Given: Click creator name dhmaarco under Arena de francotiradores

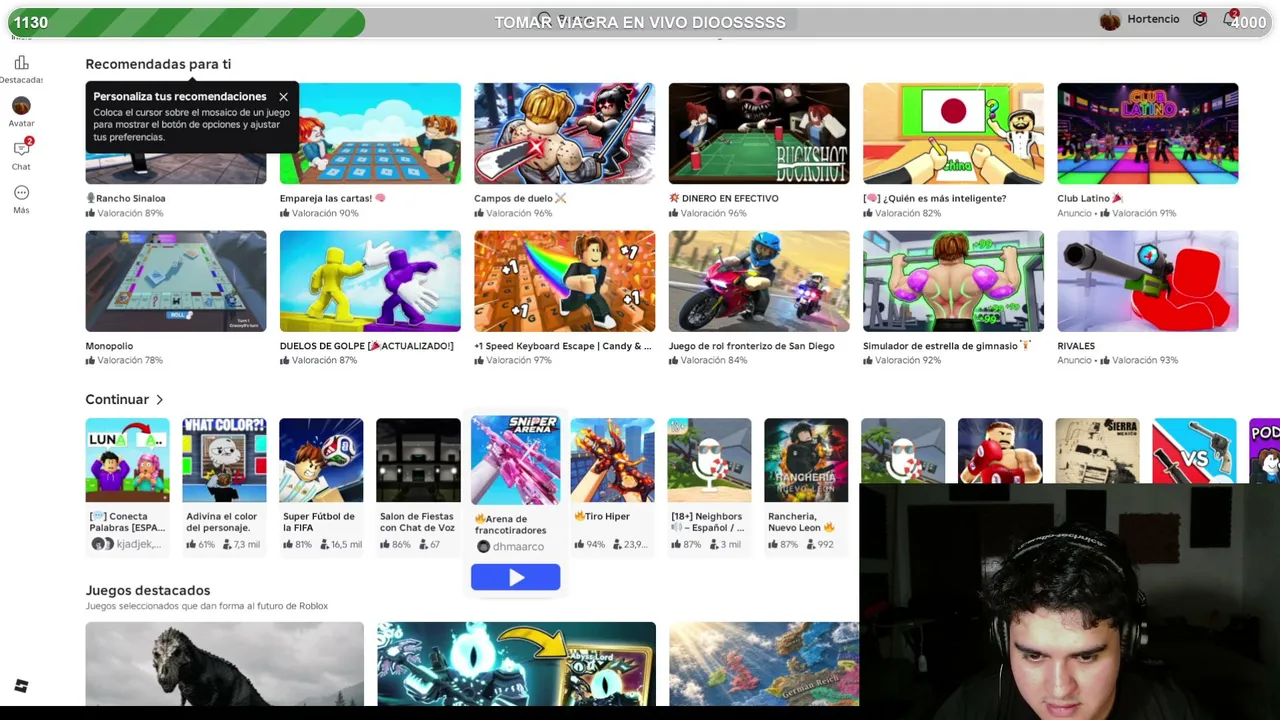Looking at the screenshot, I should pyautogui.click(x=518, y=547).
